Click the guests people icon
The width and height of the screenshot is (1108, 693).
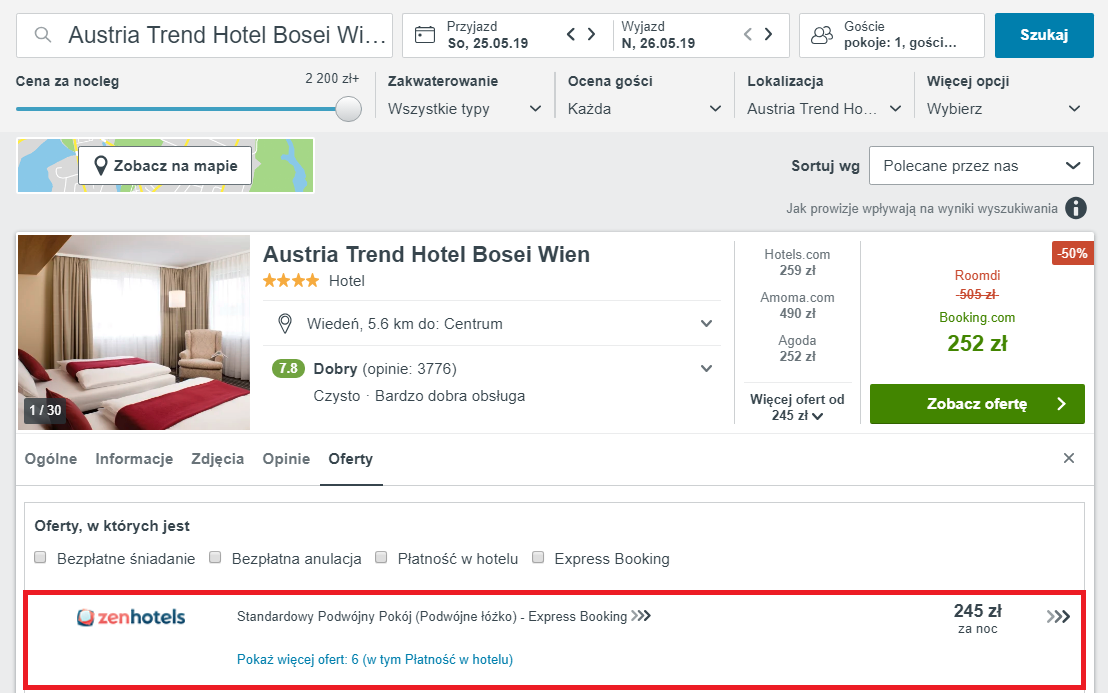[822, 35]
